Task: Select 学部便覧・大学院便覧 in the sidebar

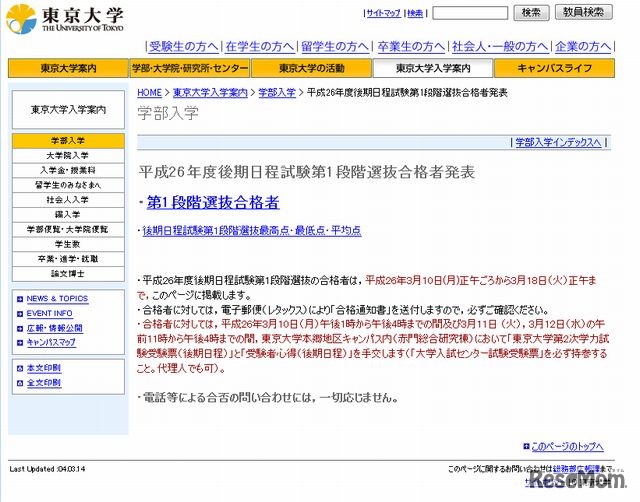Action: (68, 229)
